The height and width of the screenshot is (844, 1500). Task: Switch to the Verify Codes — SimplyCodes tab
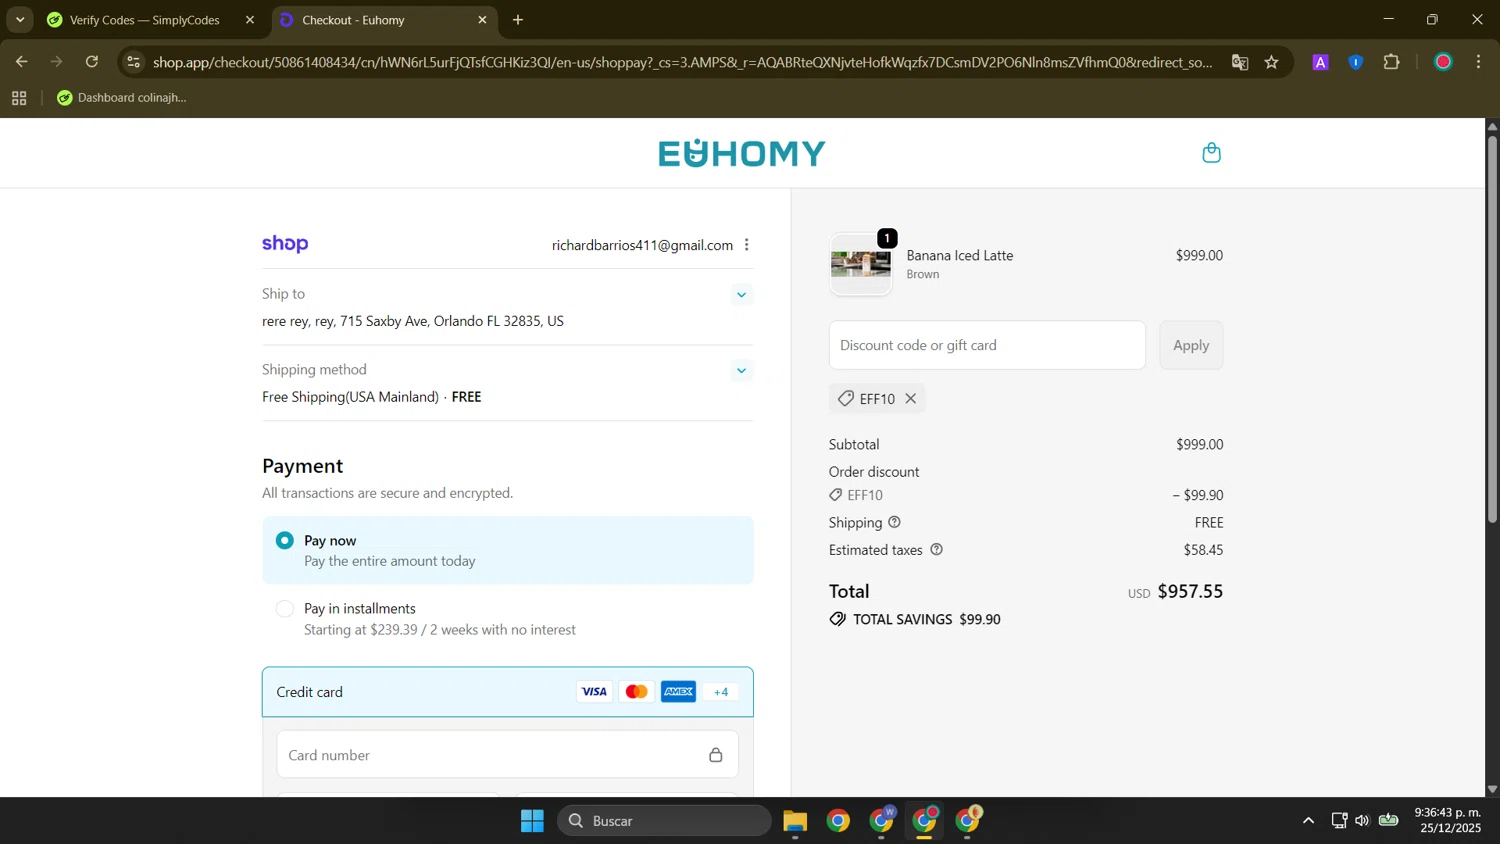152,20
